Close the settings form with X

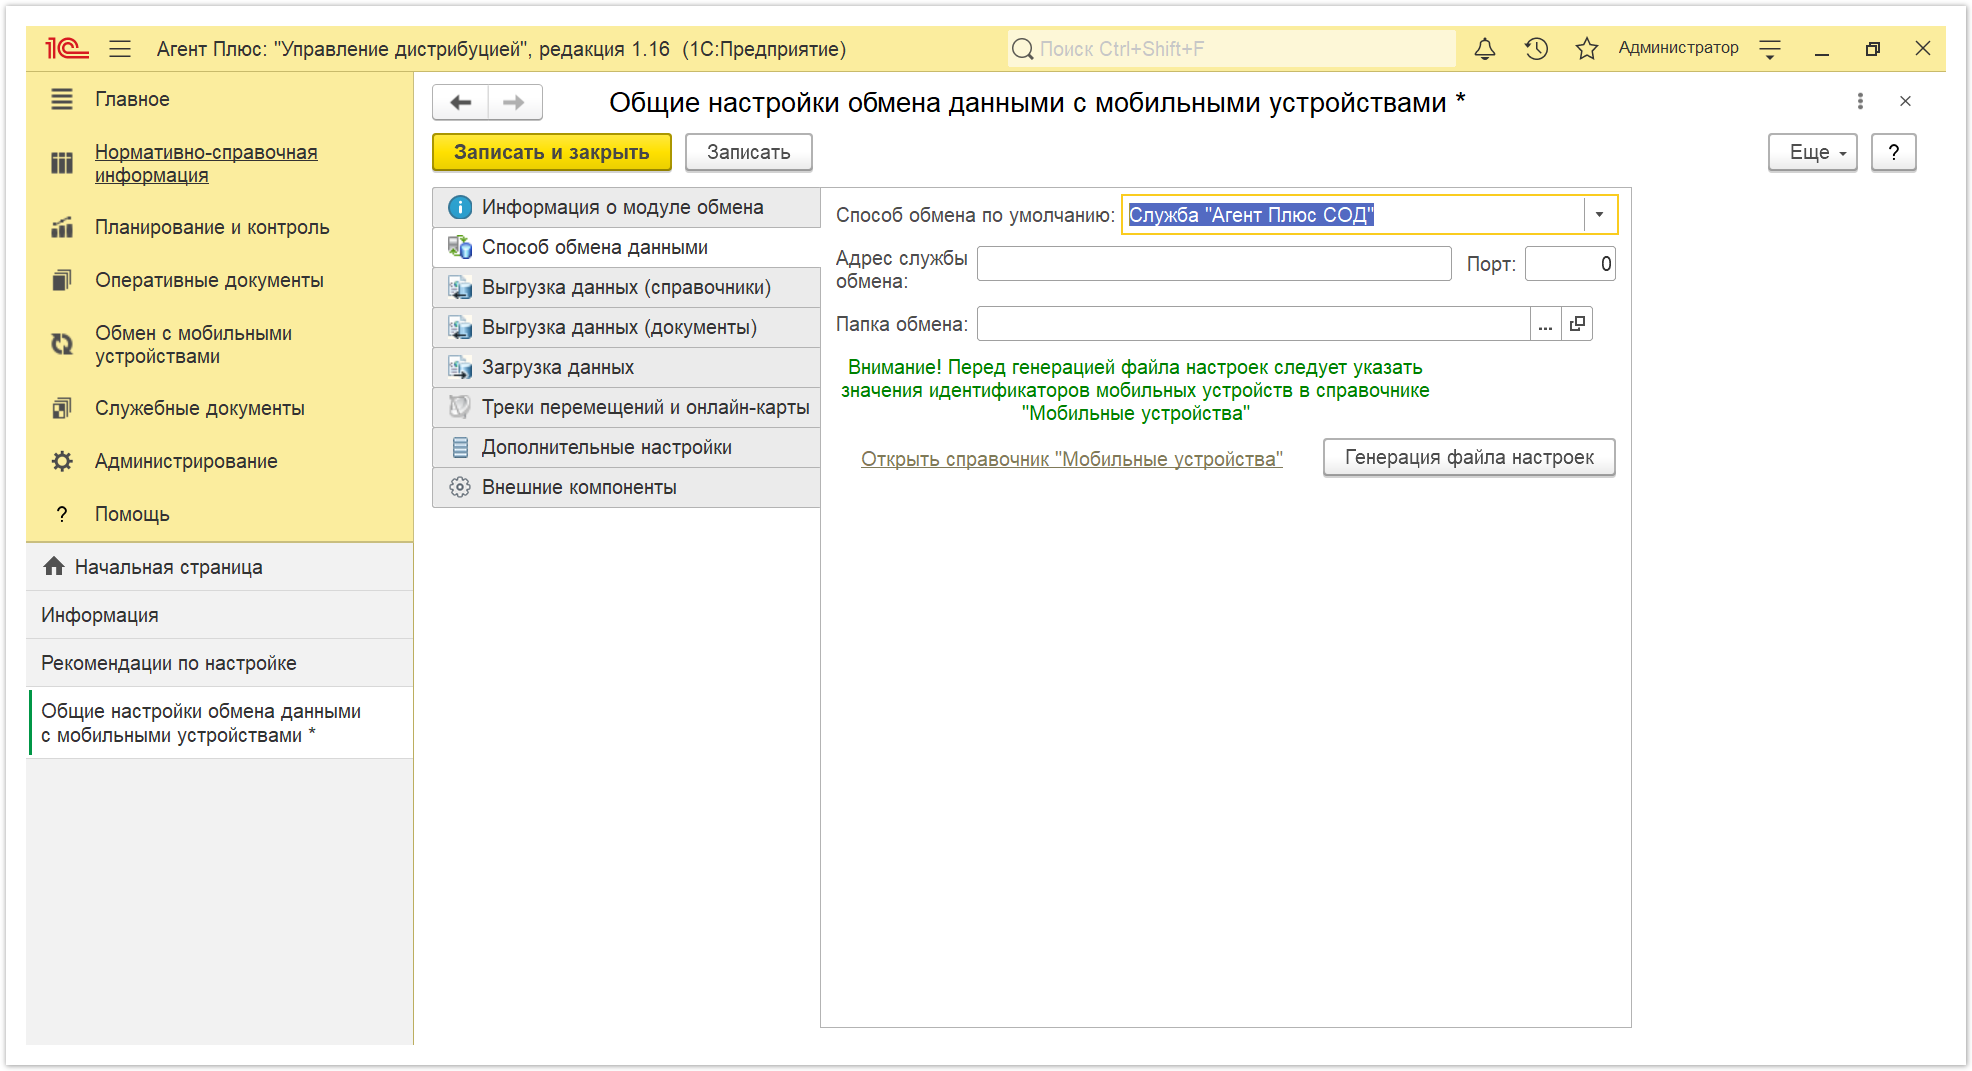click(x=1905, y=101)
